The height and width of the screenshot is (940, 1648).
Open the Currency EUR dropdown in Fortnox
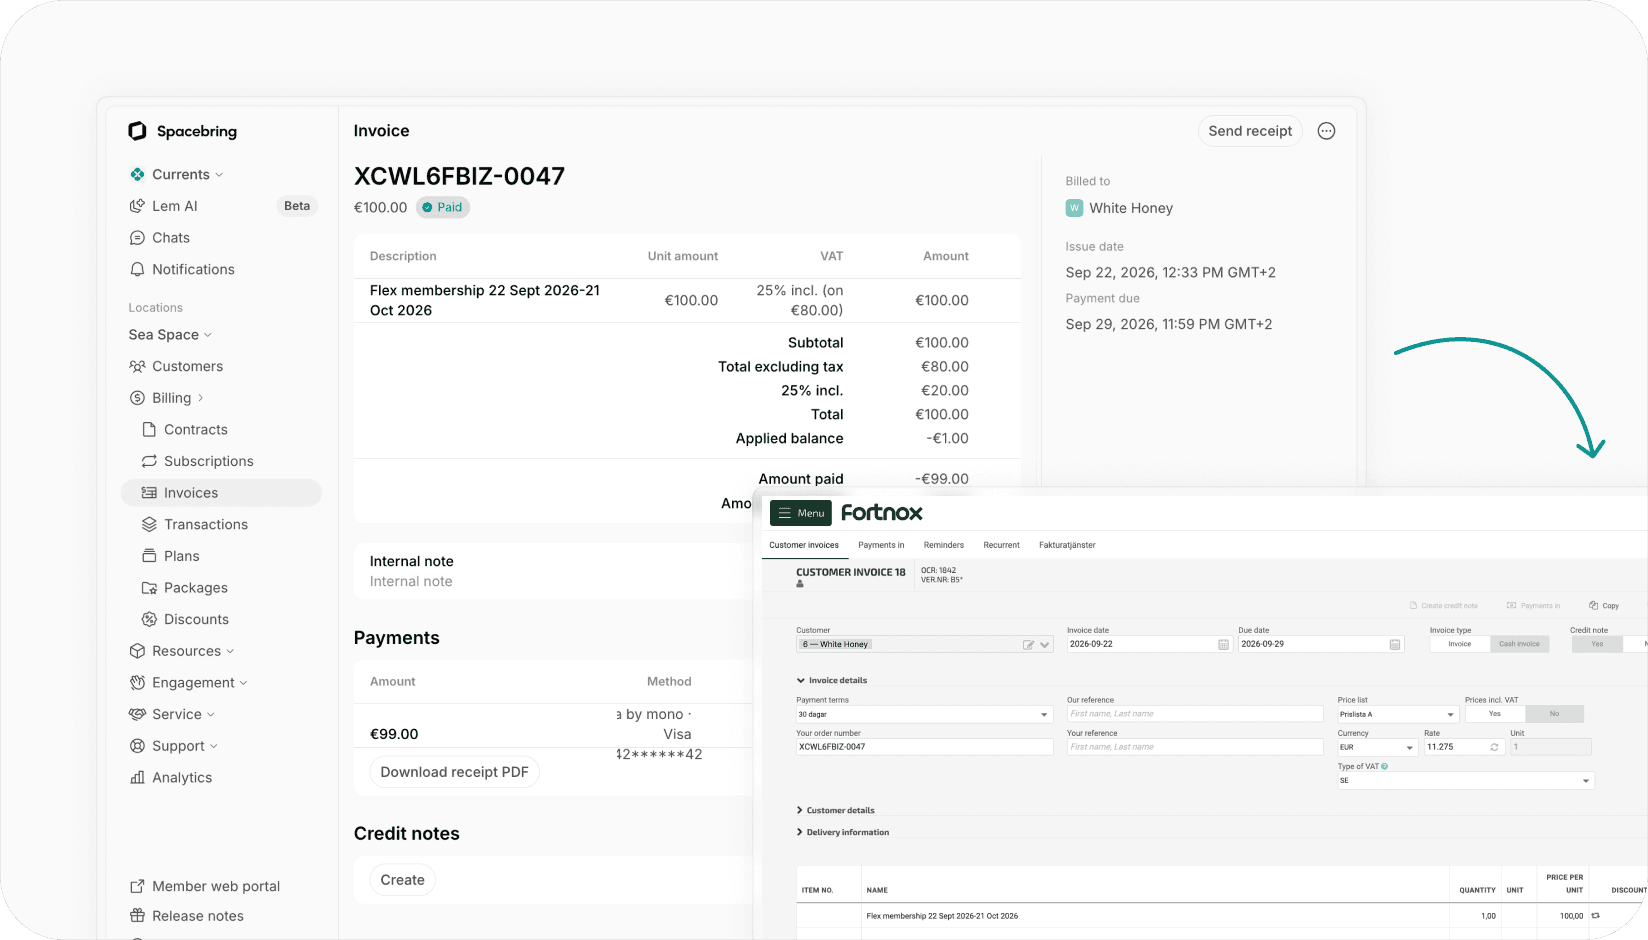click(1378, 747)
